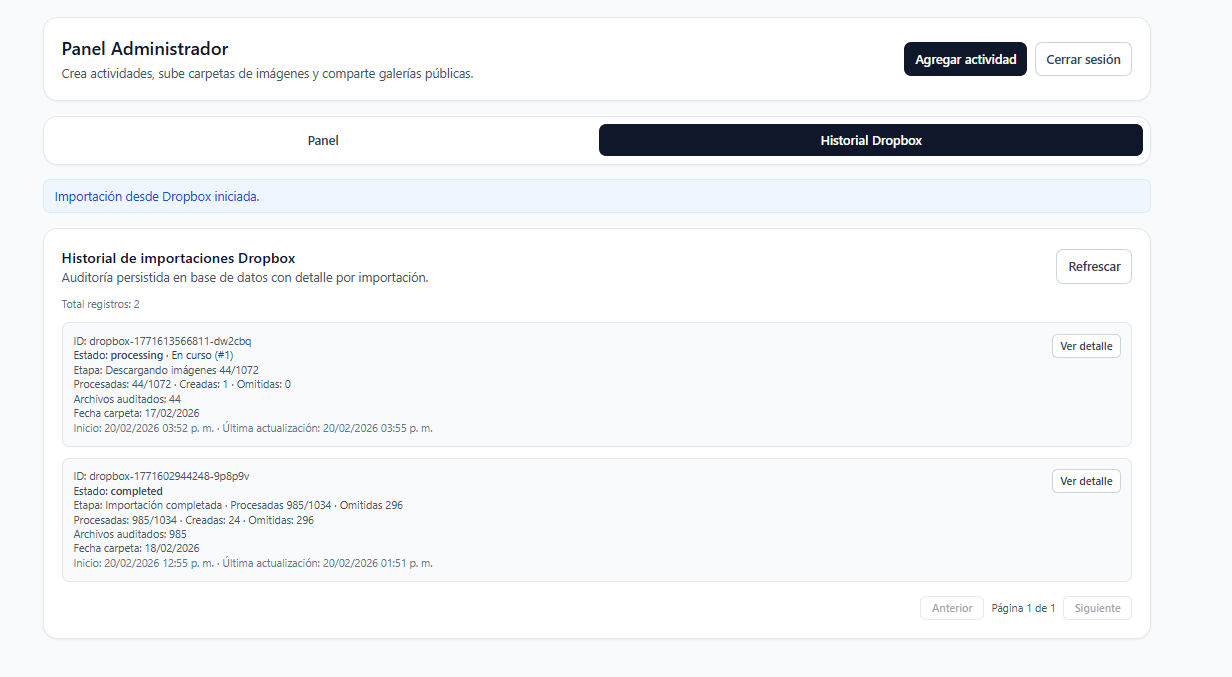Switch to the Panel tab

323,140
